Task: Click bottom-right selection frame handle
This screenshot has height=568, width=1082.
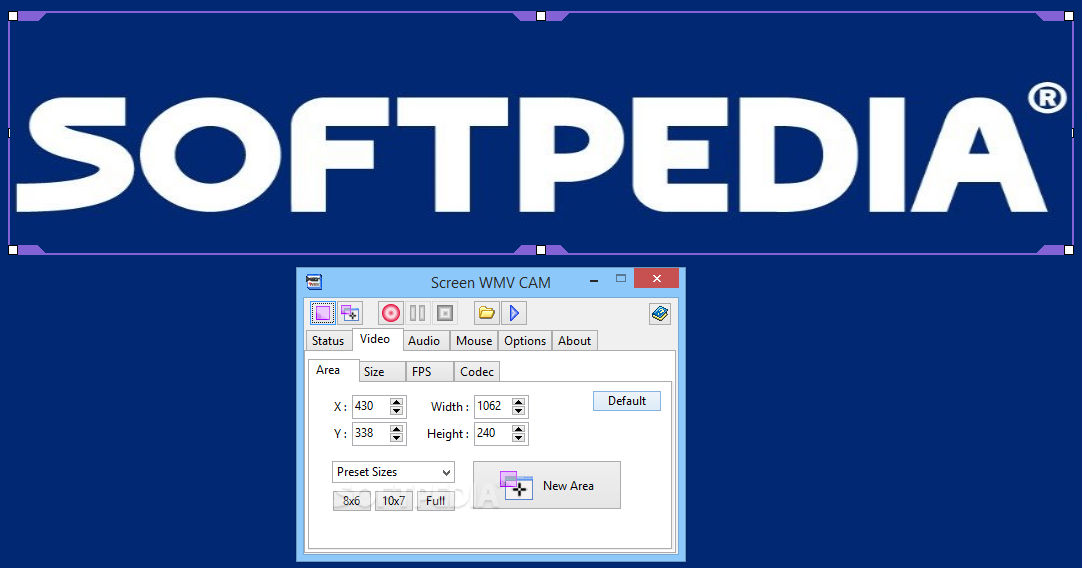Action: point(1069,250)
